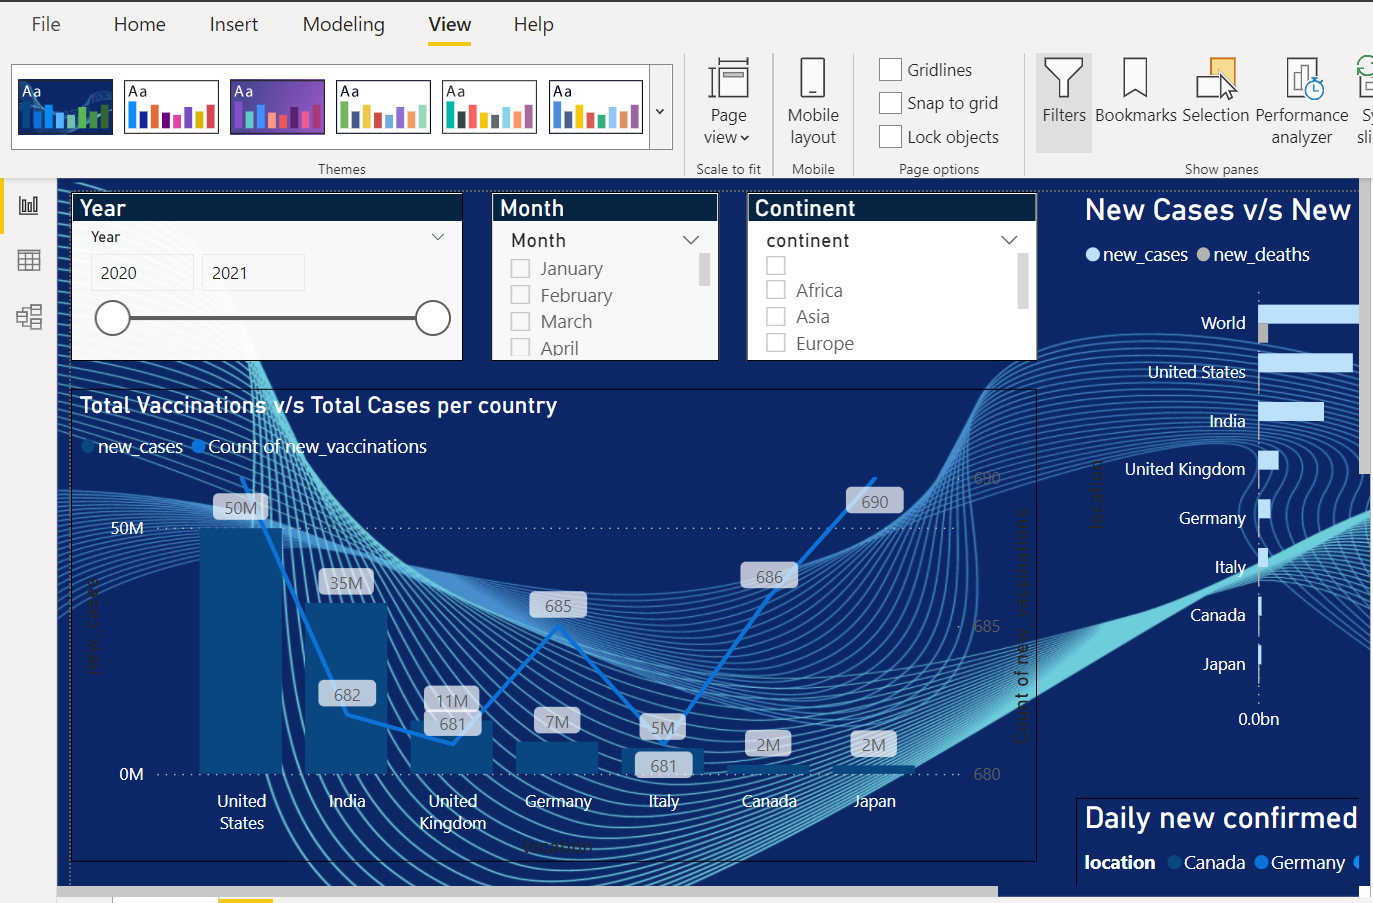
Task: Show the Filters pane
Action: 1063,95
